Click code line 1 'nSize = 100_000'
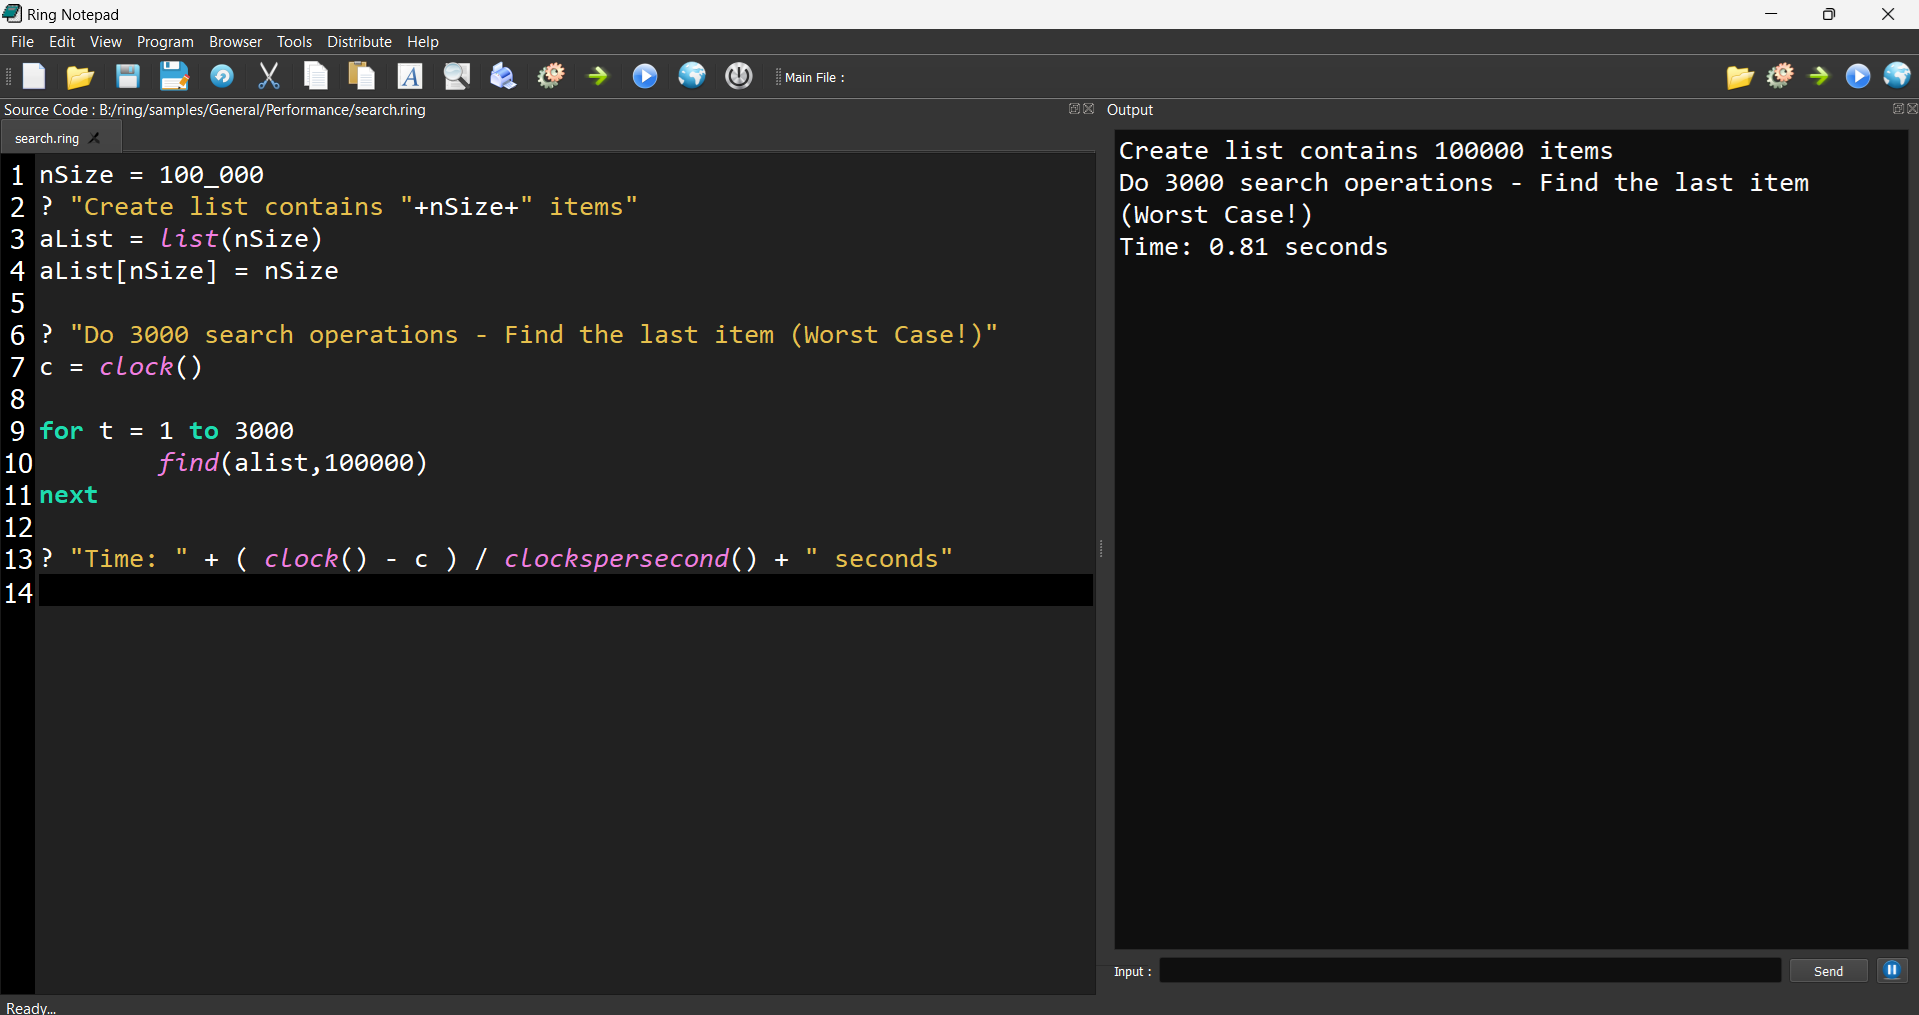Image resolution: width=1919 pixels, height=1015 pixels. point(151,175)
